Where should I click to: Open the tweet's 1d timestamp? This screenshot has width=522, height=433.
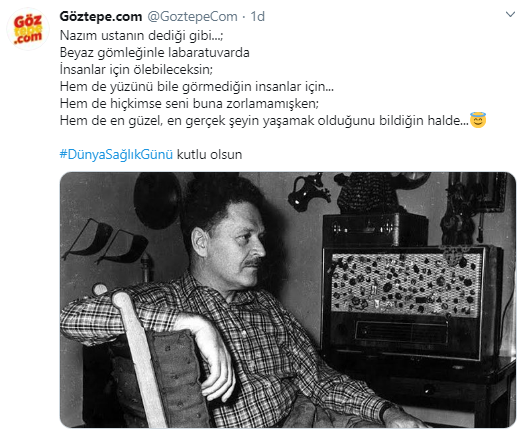pos(257,16)
